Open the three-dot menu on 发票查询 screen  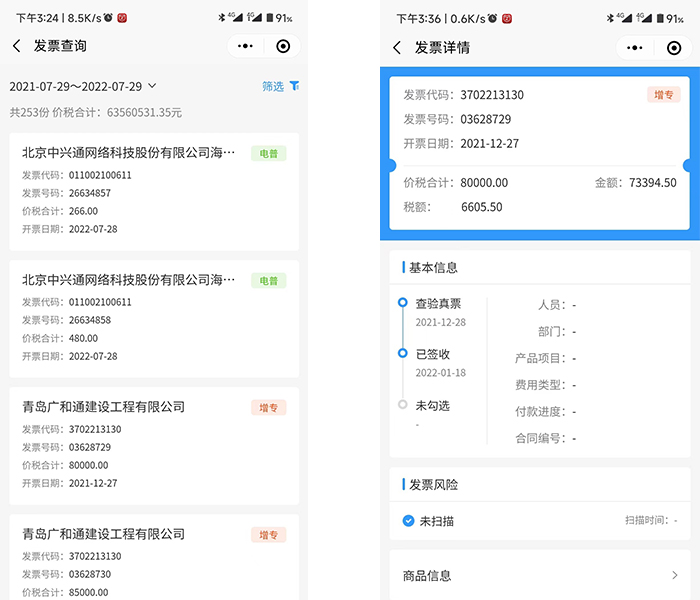click(x=245, y=46)
